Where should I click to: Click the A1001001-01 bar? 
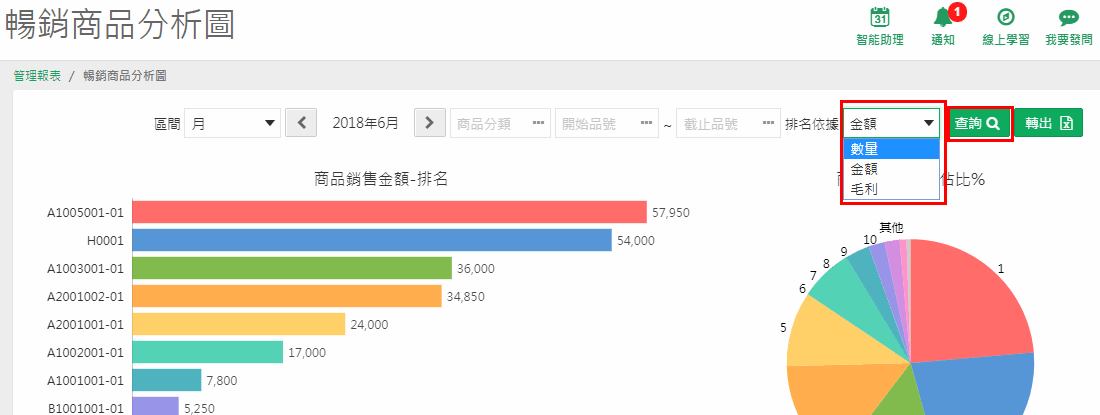coord(167,380)
